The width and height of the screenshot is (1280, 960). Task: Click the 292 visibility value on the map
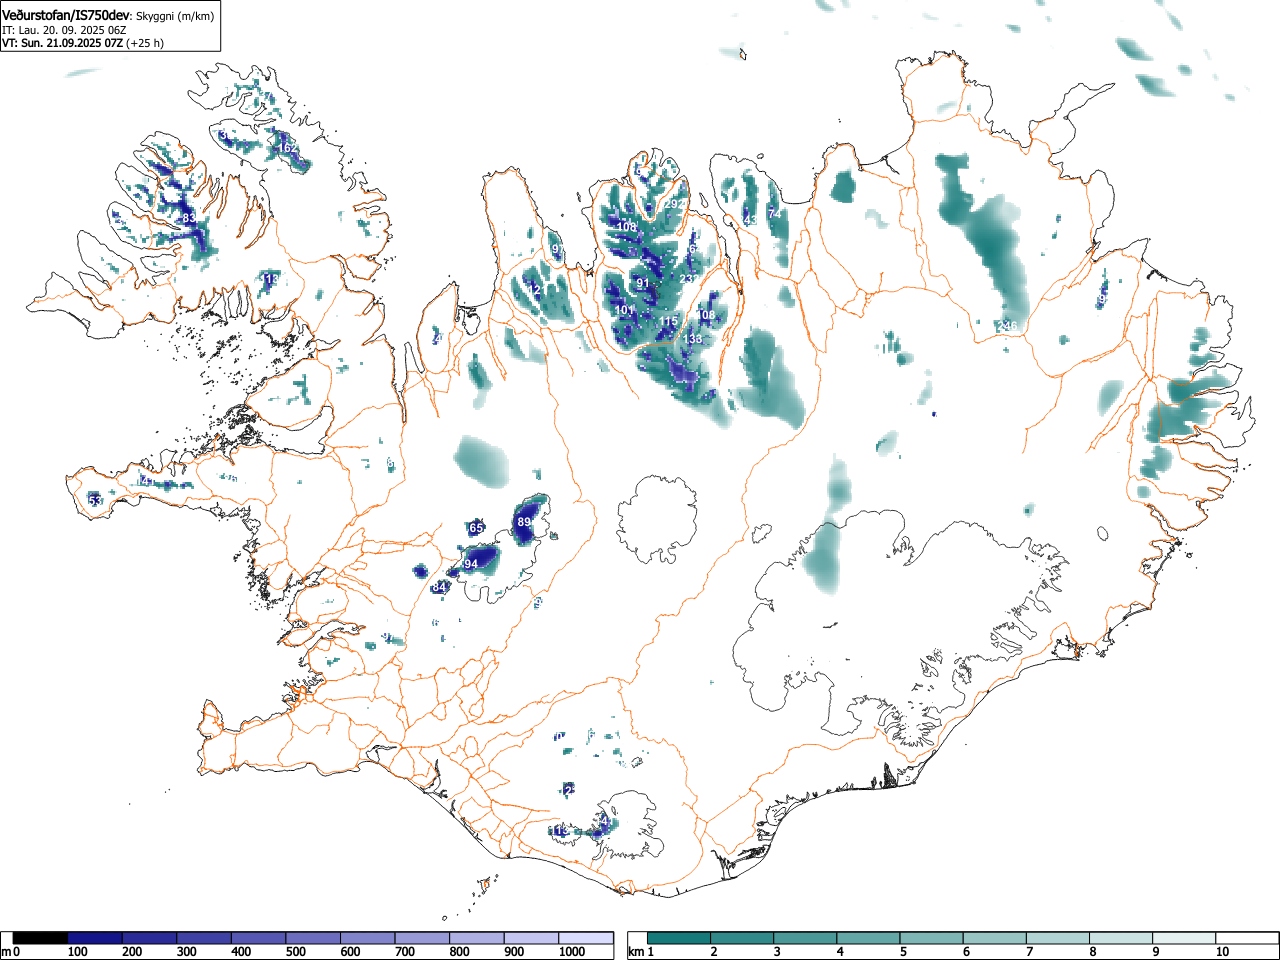click(675, 203)
